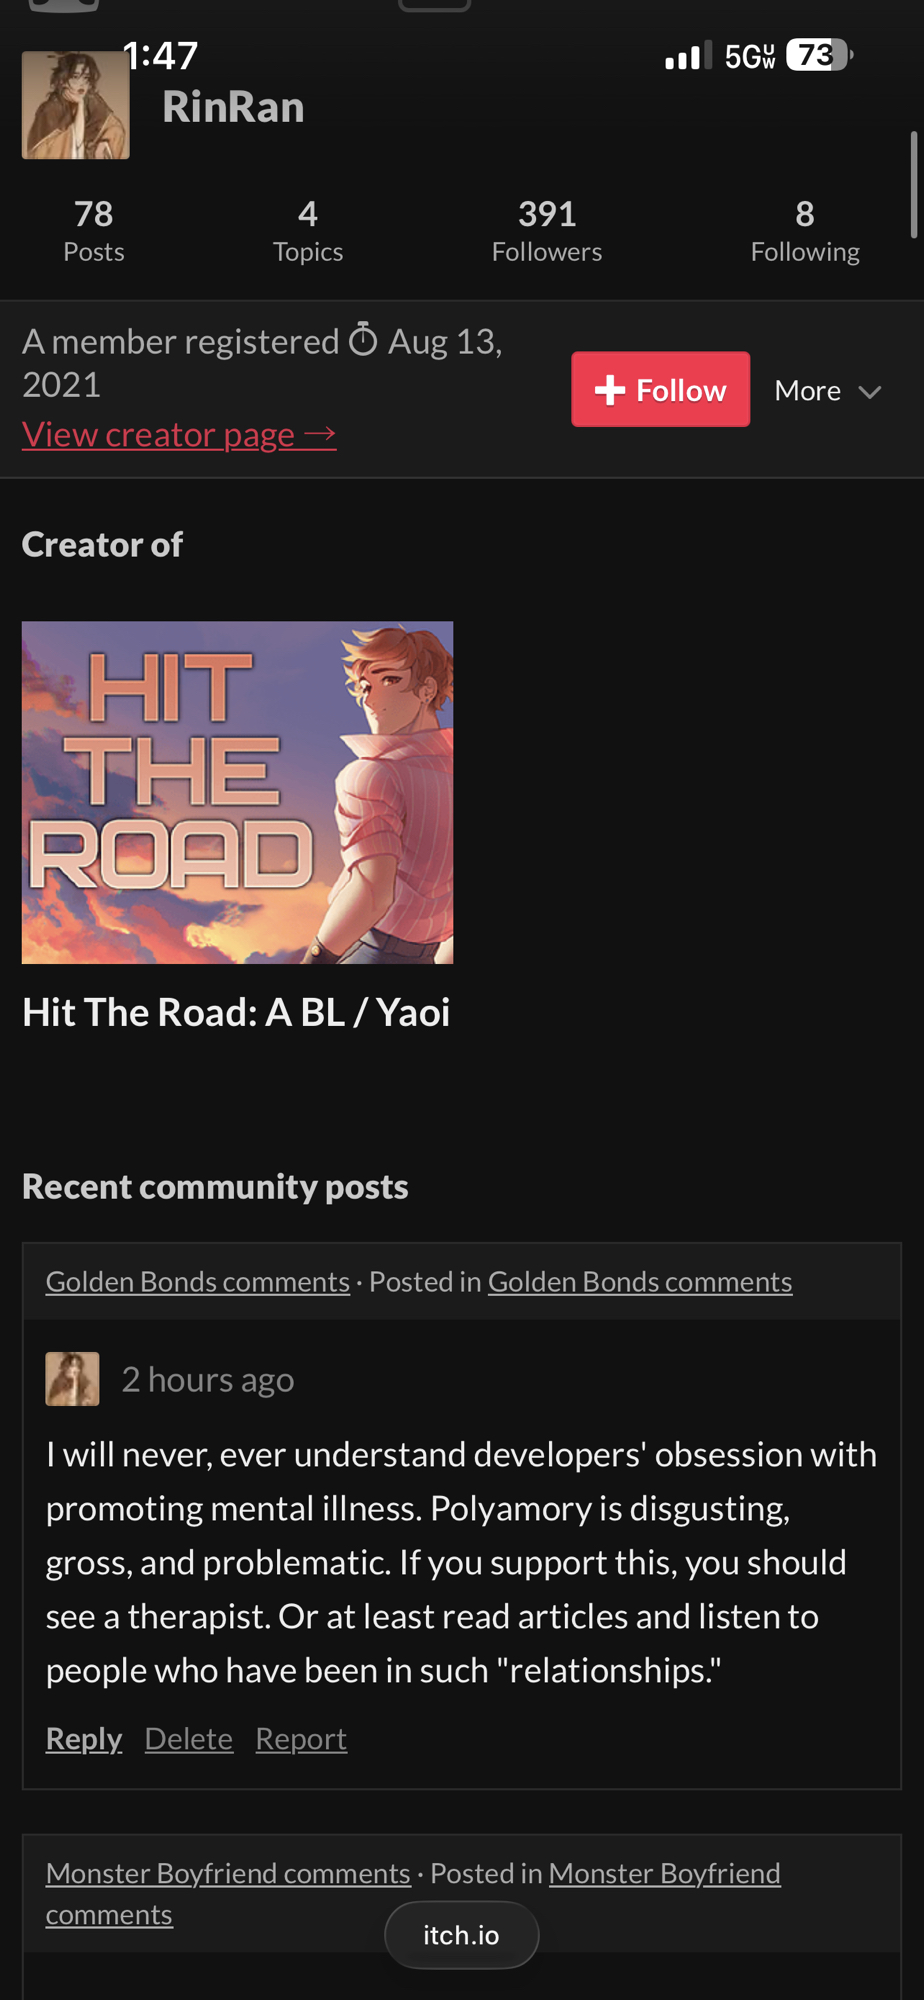Tap the plus icon on Follow button

[x=610, y=390]
